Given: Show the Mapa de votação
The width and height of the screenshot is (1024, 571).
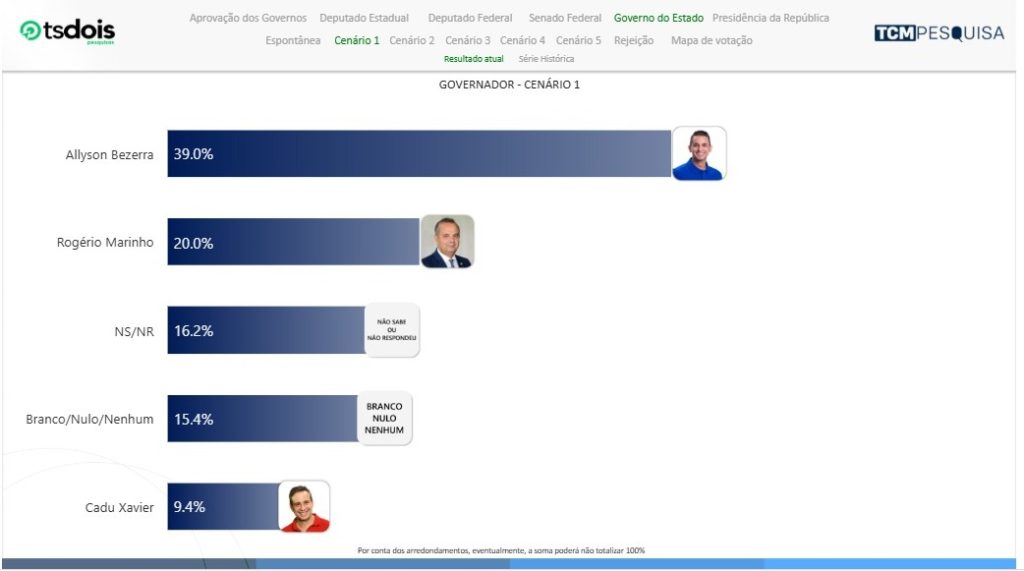Looking at the screenshot, I should (x=711, y=40).
